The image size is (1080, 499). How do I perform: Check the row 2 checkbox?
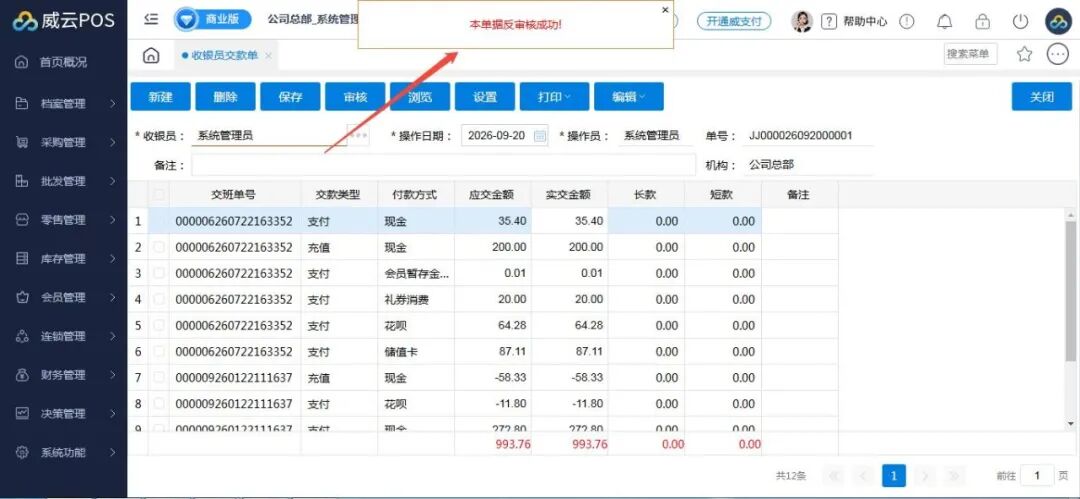tap(159, 247)
